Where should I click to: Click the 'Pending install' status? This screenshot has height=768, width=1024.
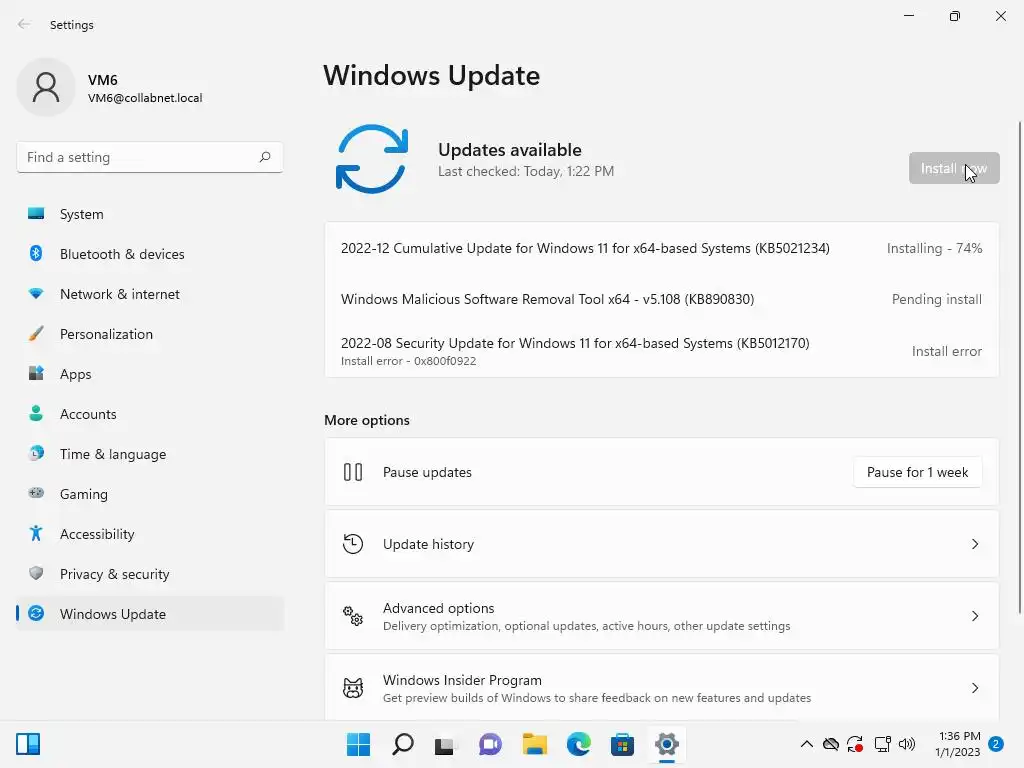tap(936, 299)
